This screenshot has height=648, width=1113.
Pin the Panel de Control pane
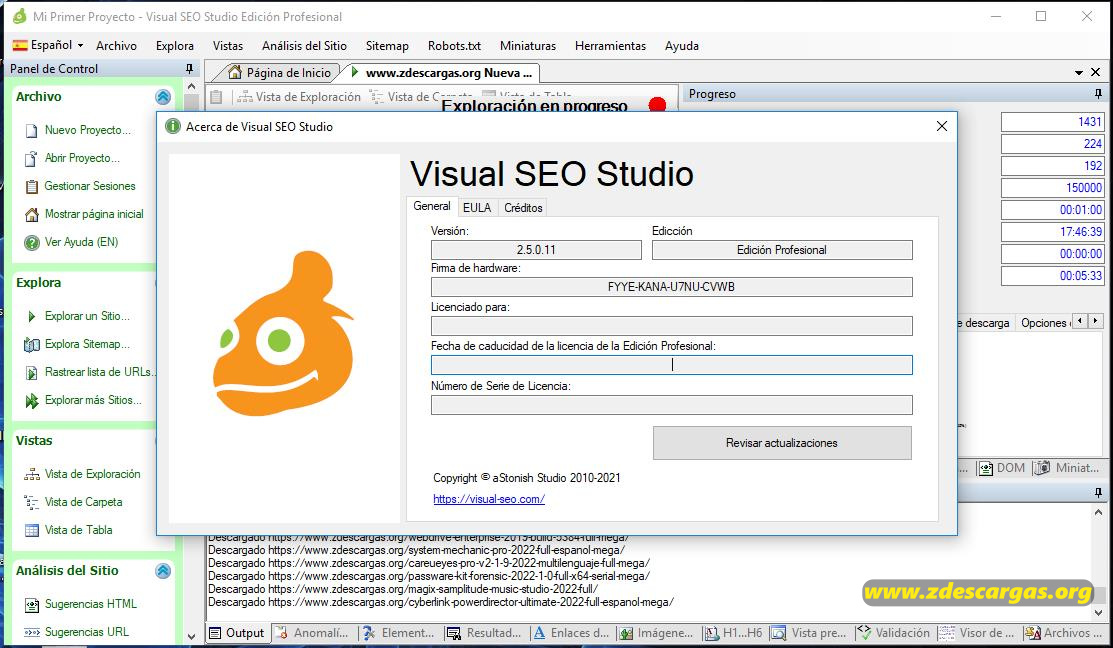[x=190, y=69]
